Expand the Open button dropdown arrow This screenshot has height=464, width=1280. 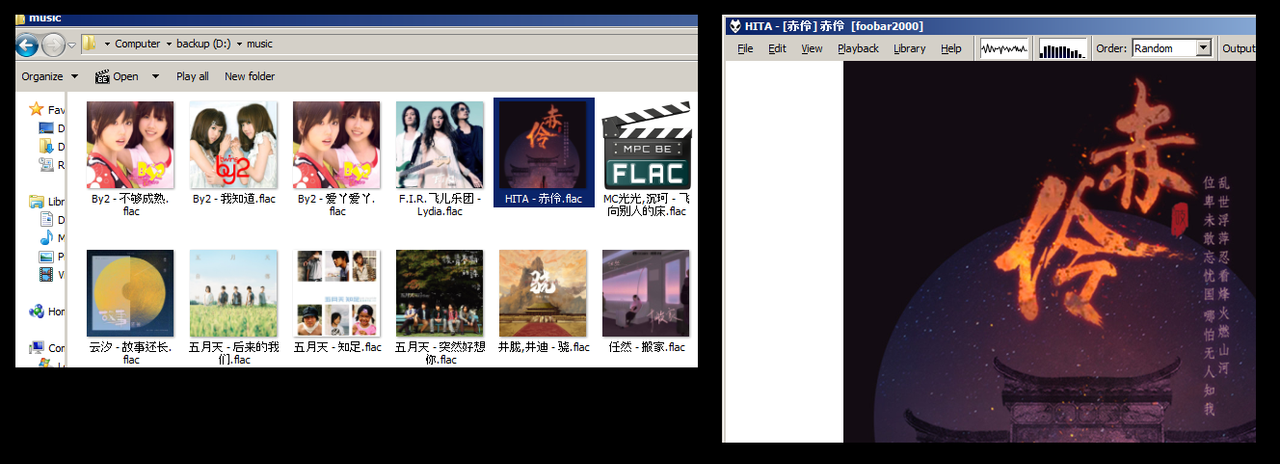(x=155, y=76)
